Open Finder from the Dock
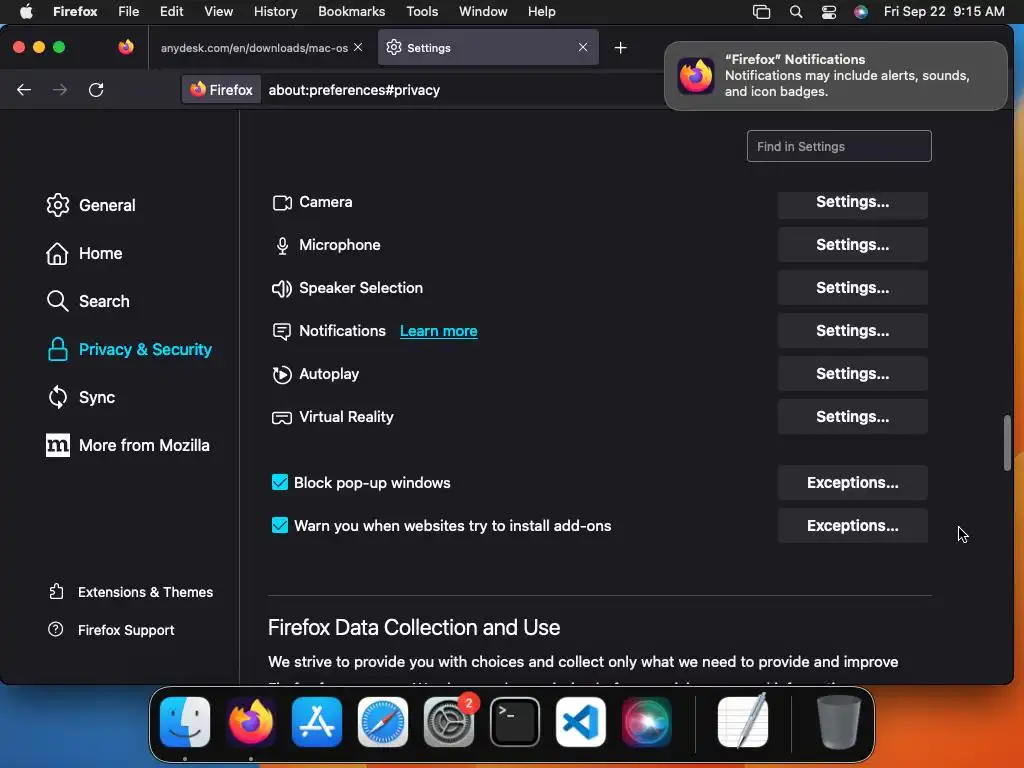This screenshot has height=768, width=1024. click(x=185, y=722)
